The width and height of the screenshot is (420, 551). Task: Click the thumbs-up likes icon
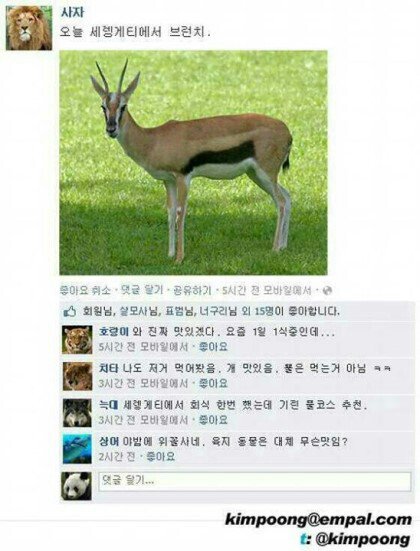[x=70, y=311]
